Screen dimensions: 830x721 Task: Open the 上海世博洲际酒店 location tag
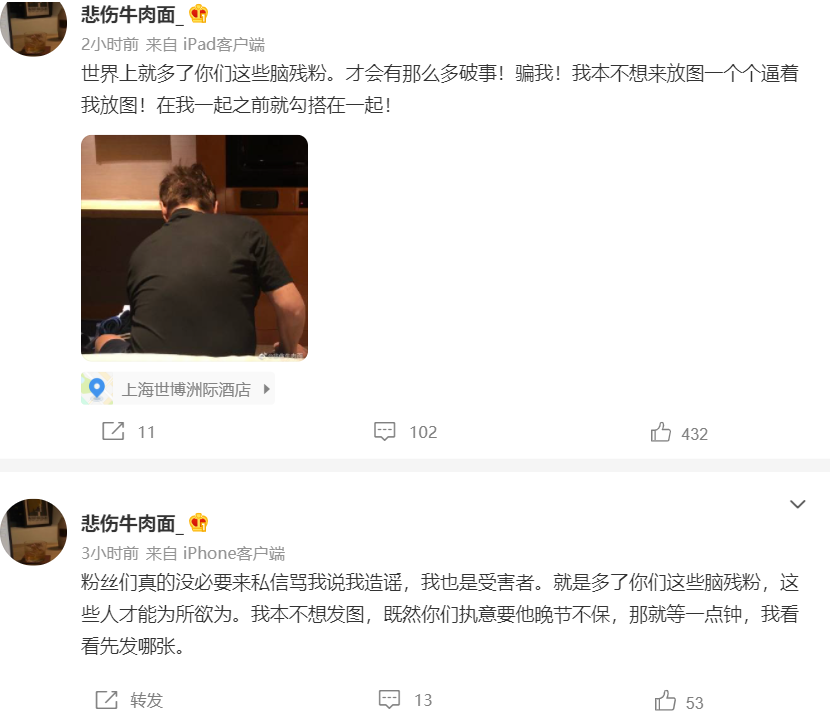pyautogui.click(x=177, y=389)
